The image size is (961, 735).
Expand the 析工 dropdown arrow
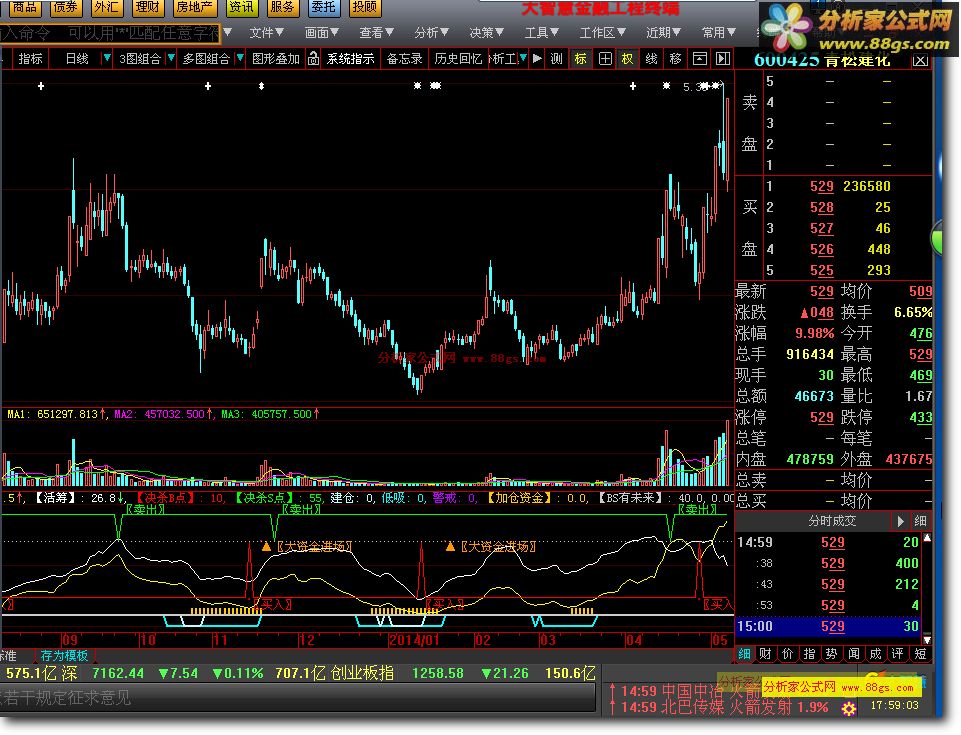coord(523,58)
